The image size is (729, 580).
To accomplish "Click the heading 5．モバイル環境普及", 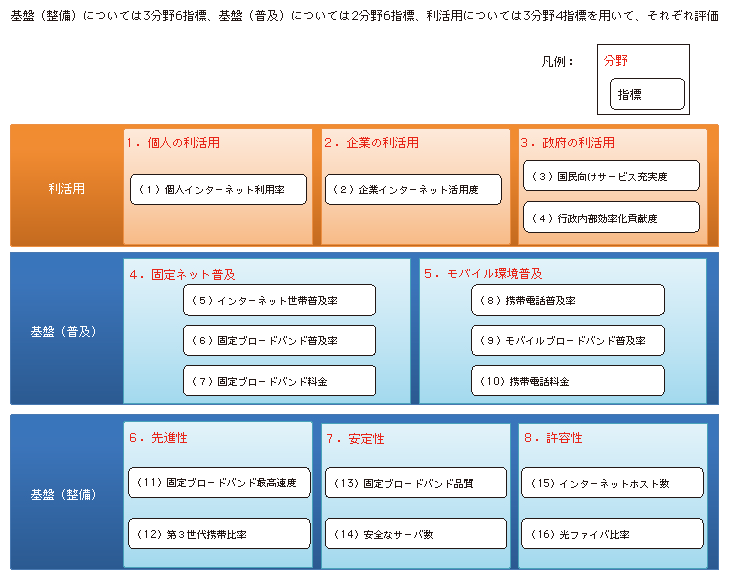I will (x=483, y=273).
